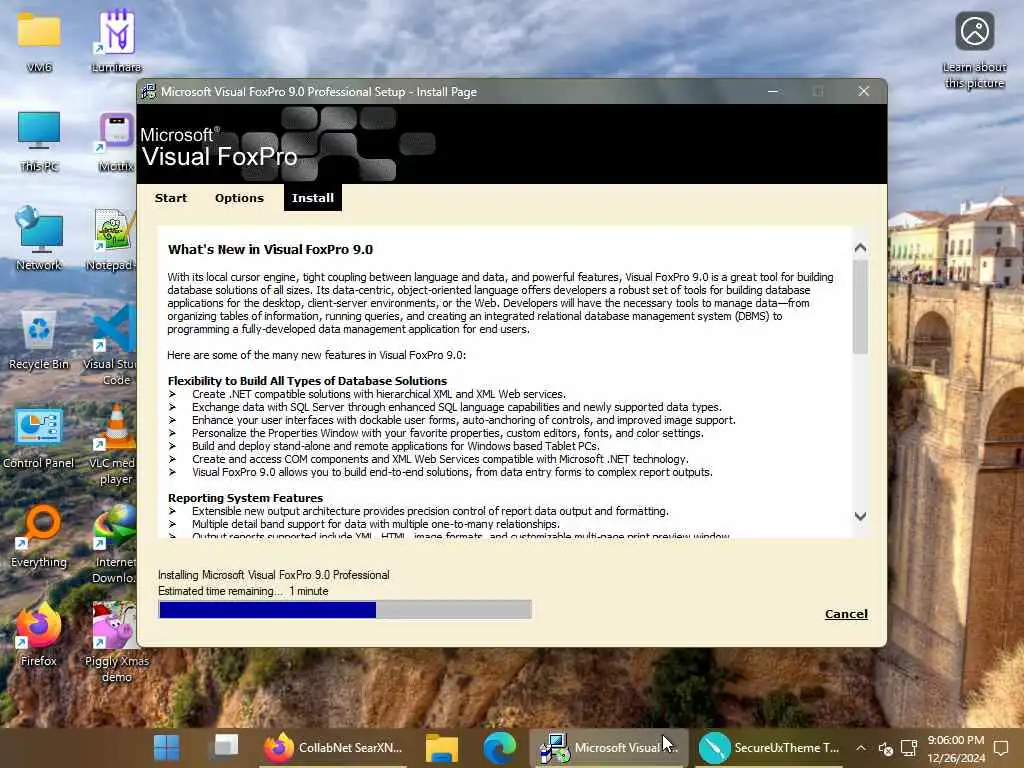Click the installation progress bar
The image size is (1024, 768).
[x=345, y=610]
